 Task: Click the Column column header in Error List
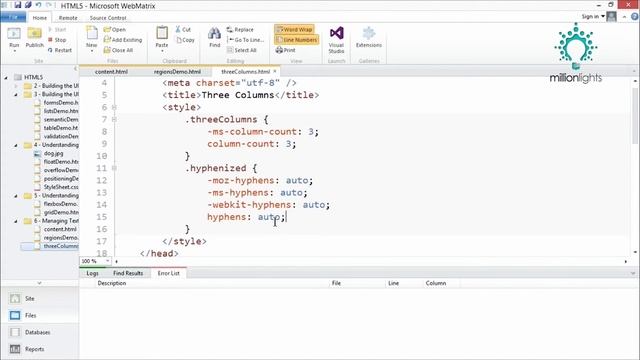point(436,283)
